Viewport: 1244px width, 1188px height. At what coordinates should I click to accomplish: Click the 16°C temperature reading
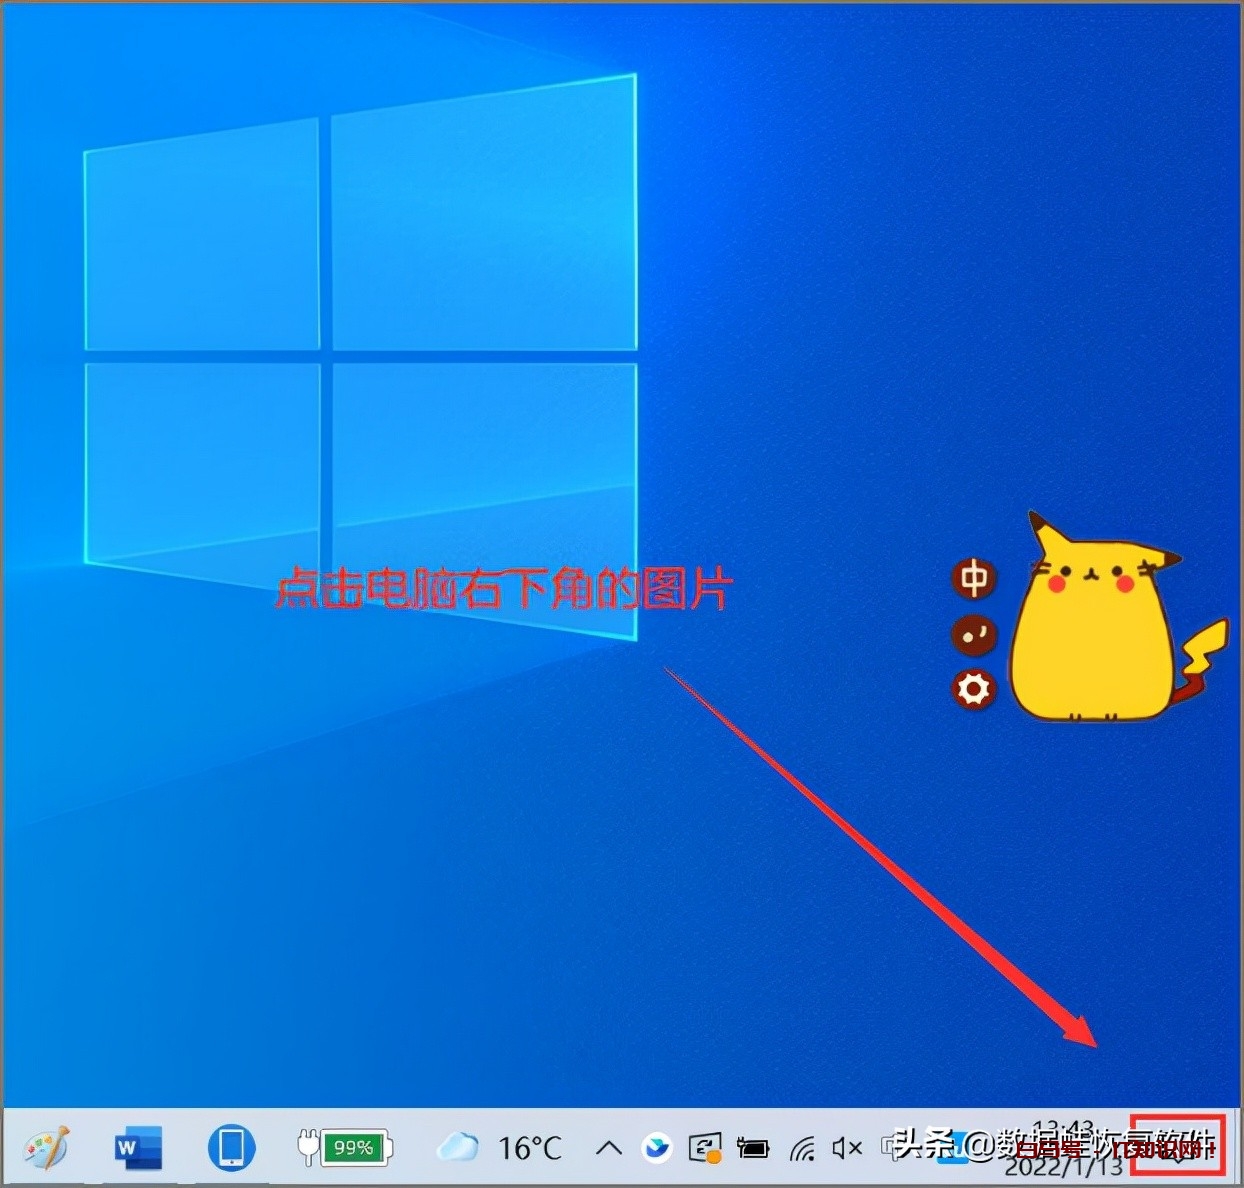(530, 1148)
